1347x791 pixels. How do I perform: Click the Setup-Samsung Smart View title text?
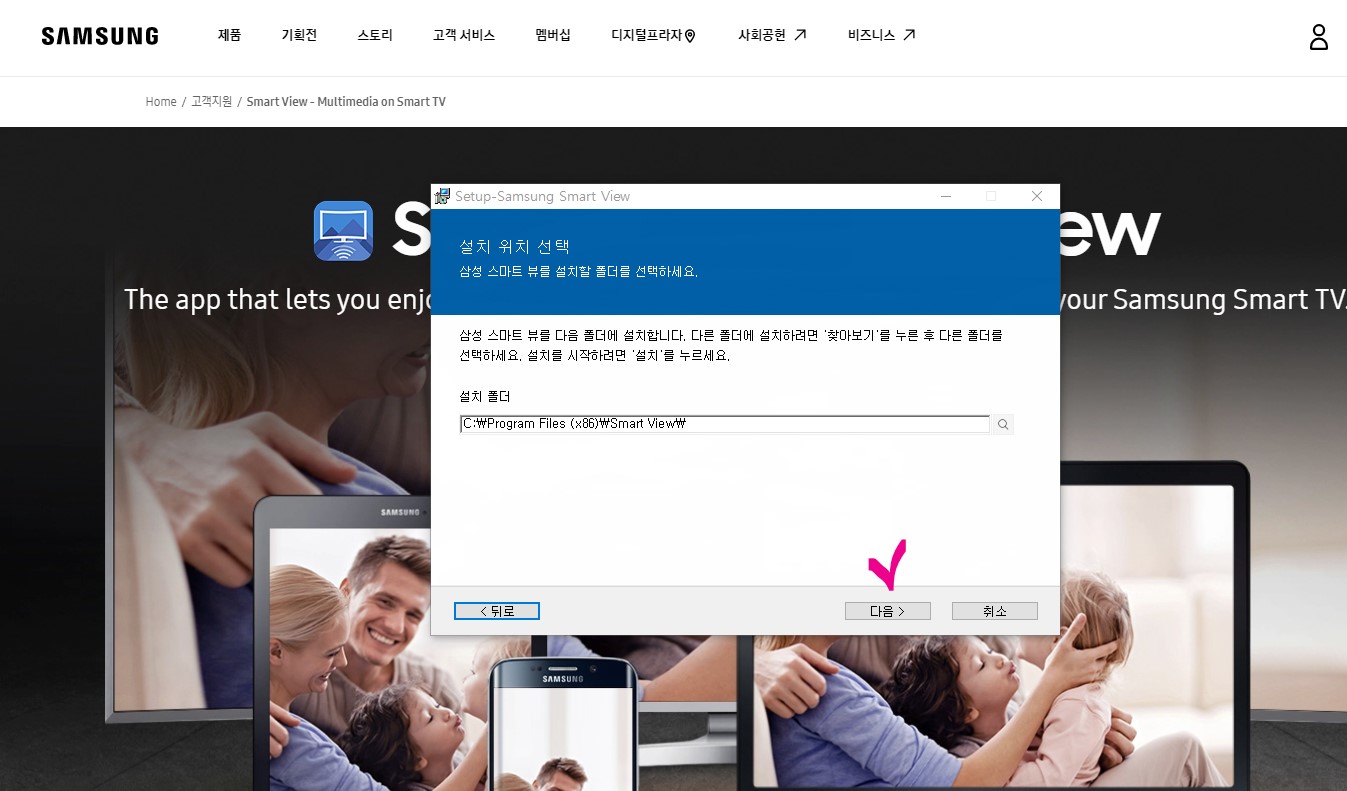(x=542, y=196)
